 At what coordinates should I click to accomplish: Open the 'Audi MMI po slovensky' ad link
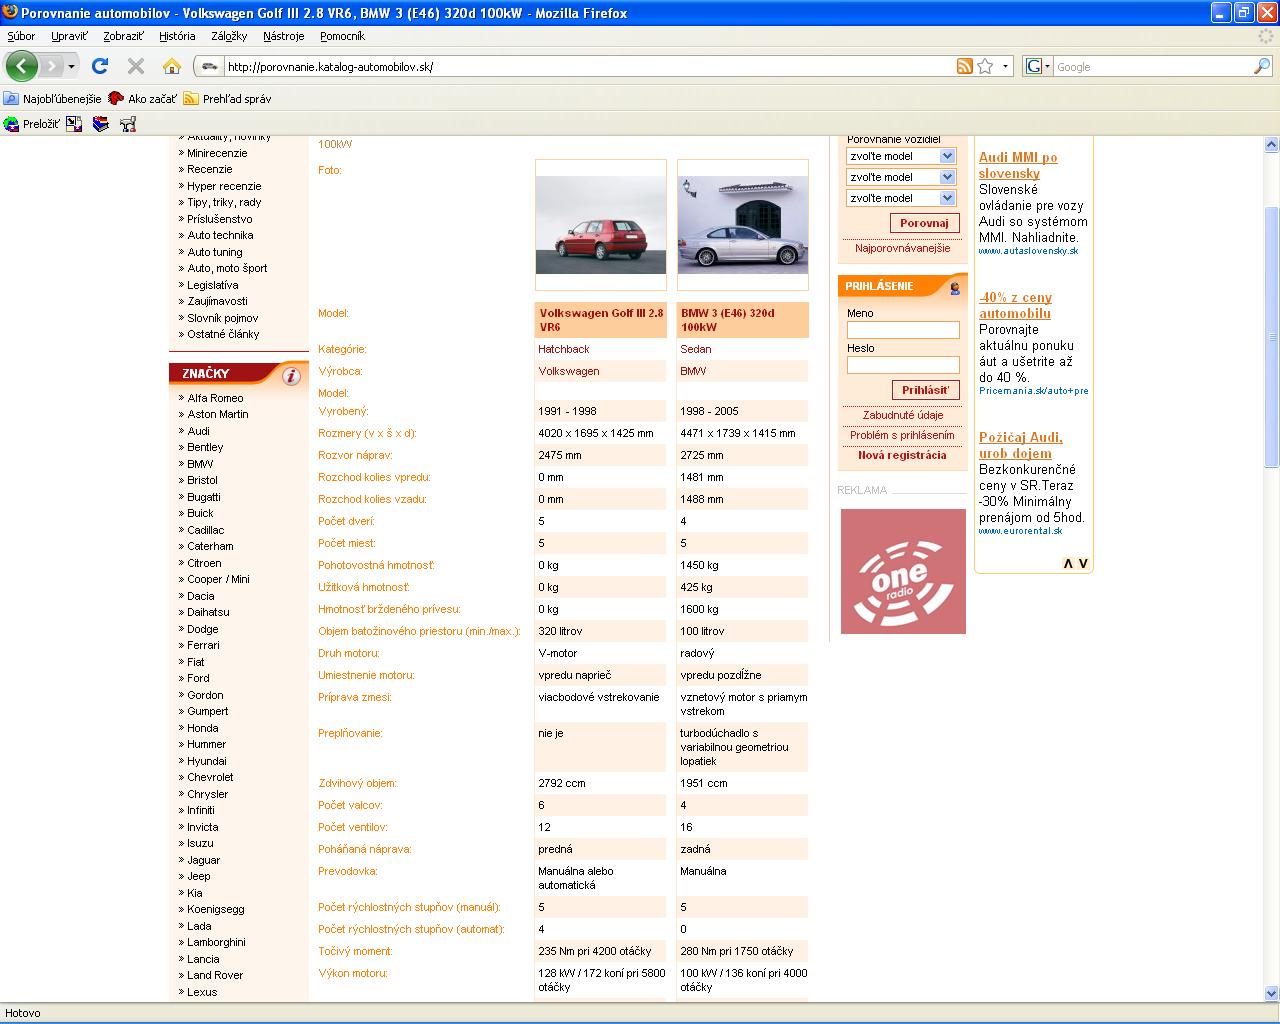tap(1018, 165)
